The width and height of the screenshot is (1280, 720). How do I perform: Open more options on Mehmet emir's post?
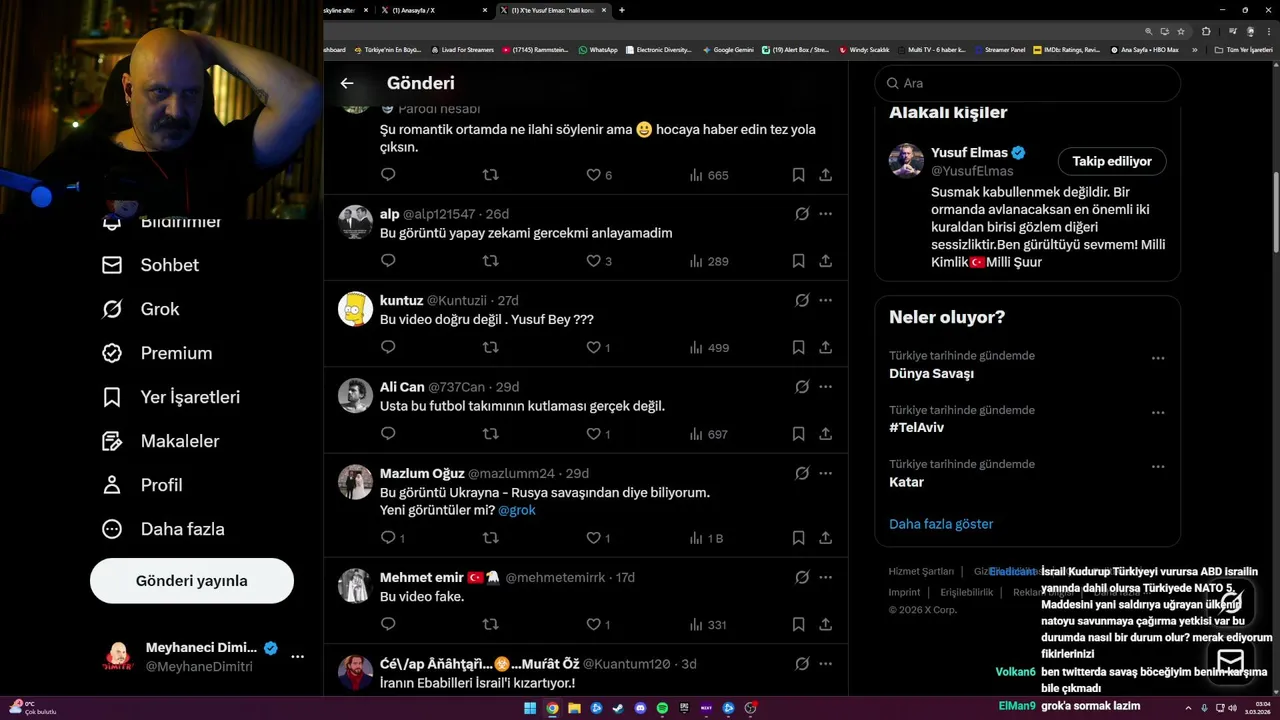coord(826,577)
